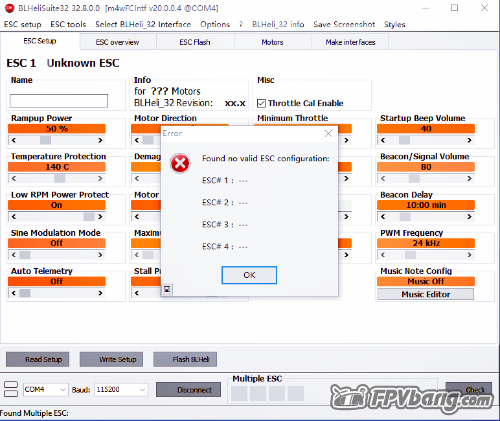
Task: Increase Temperature Protection with right arrow
Action: coord(100,178)
